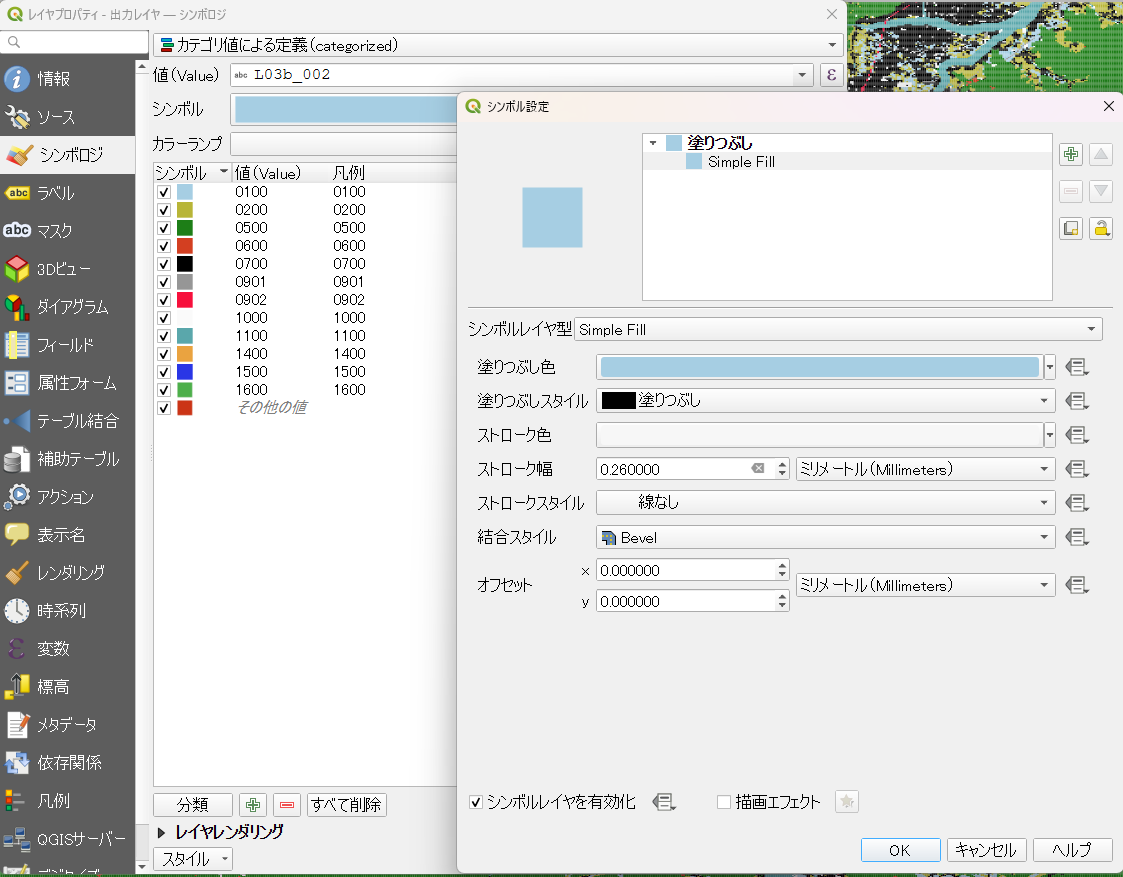Image resolution: width=1123 pixels, height=877 pixels.
Task: Click the sidebar search field
Action: pyautogui.click(x=74, y=42)
